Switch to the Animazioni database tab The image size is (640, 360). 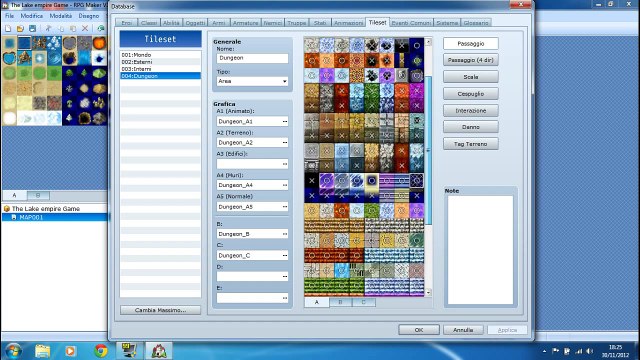(x=348, y=23)
